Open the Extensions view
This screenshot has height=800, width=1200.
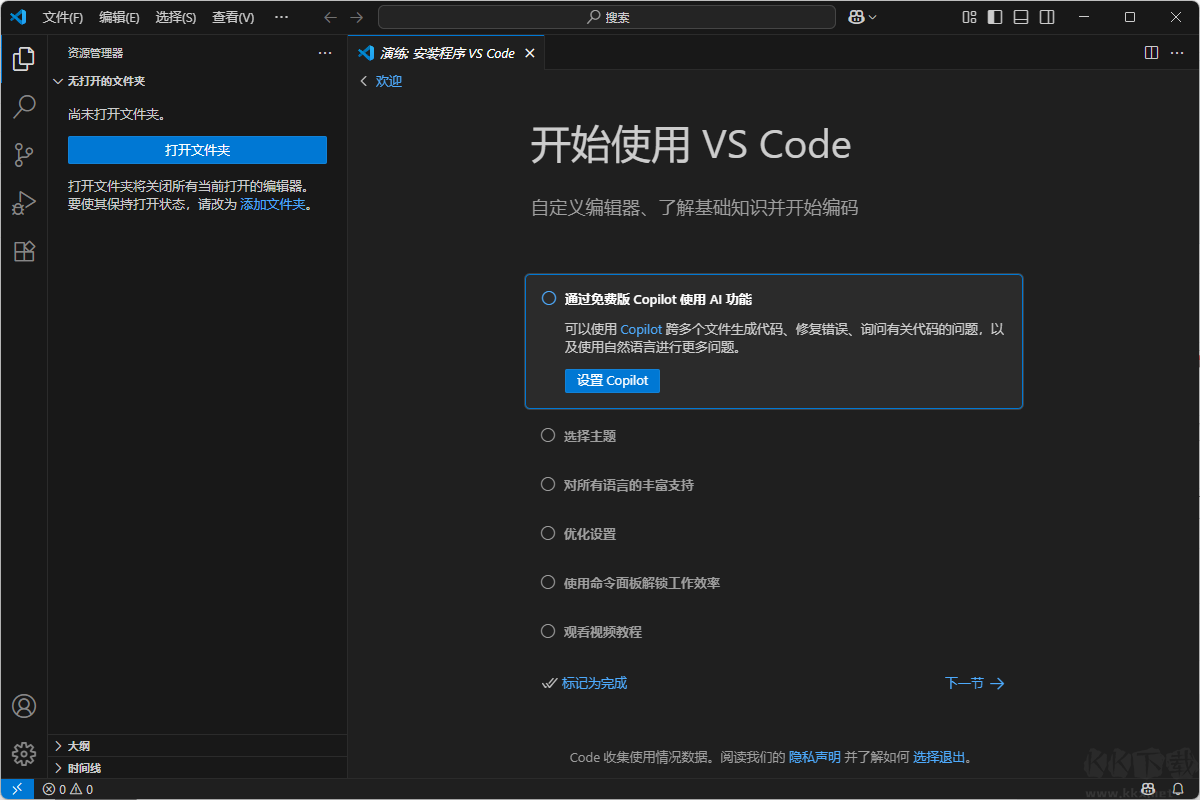pyautogui.click(x=23, y=251)
